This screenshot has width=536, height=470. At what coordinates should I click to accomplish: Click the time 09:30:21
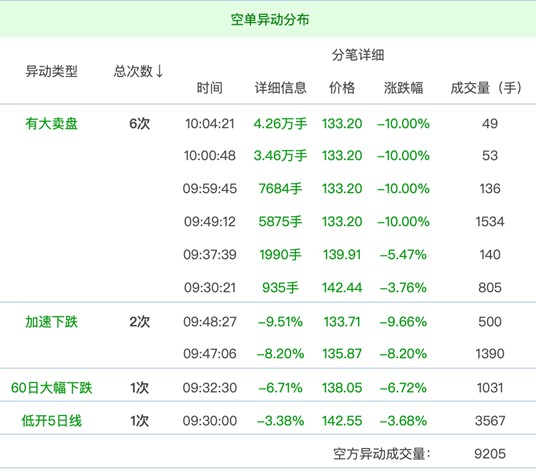click(210, 287)
